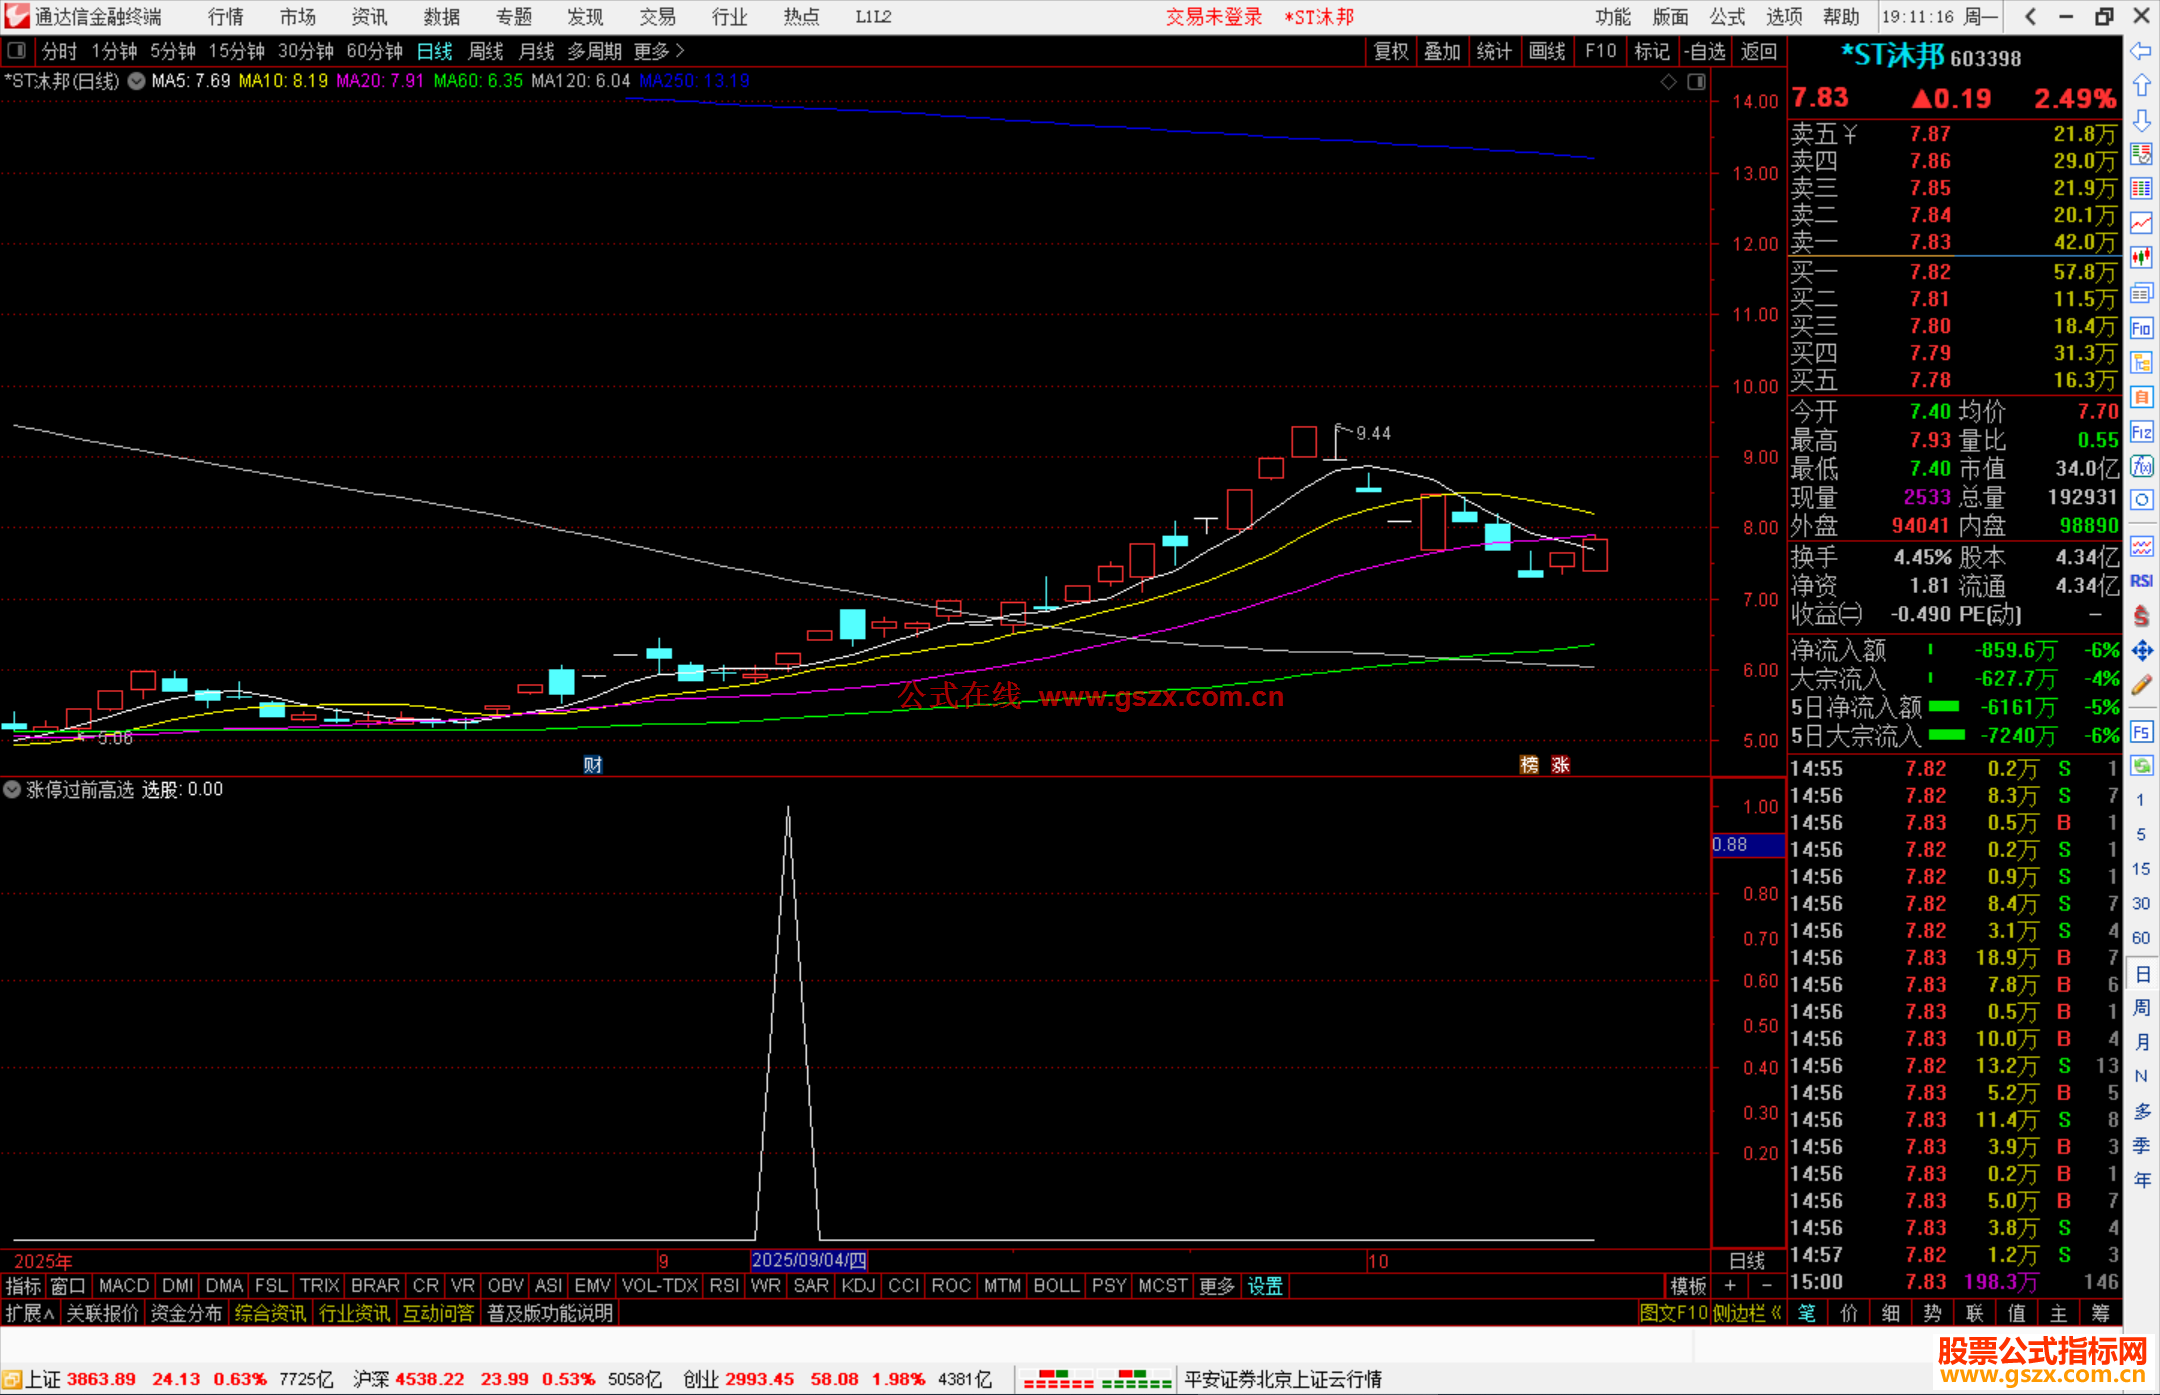Click the 财 marker on the K-line chart
The height and width of the screenshot is (1395, 2160).
(593, 765)
